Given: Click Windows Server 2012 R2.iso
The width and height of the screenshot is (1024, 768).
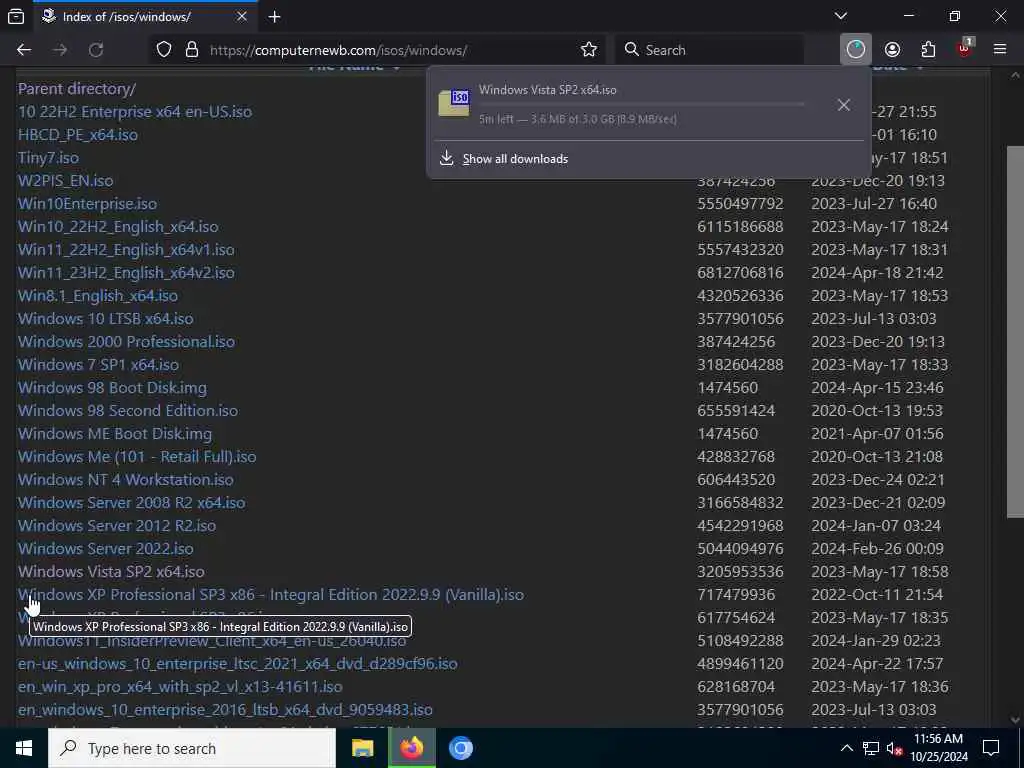Looking at the screenshot, I should [116, 525].
